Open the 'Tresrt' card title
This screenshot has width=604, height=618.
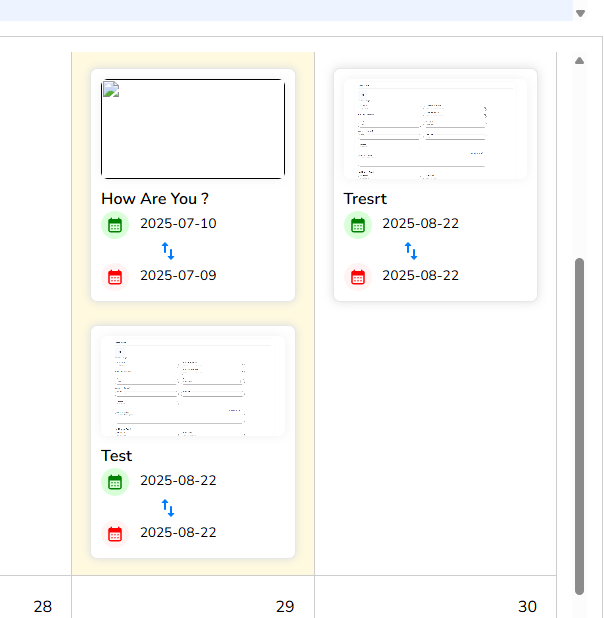(365, 198)
